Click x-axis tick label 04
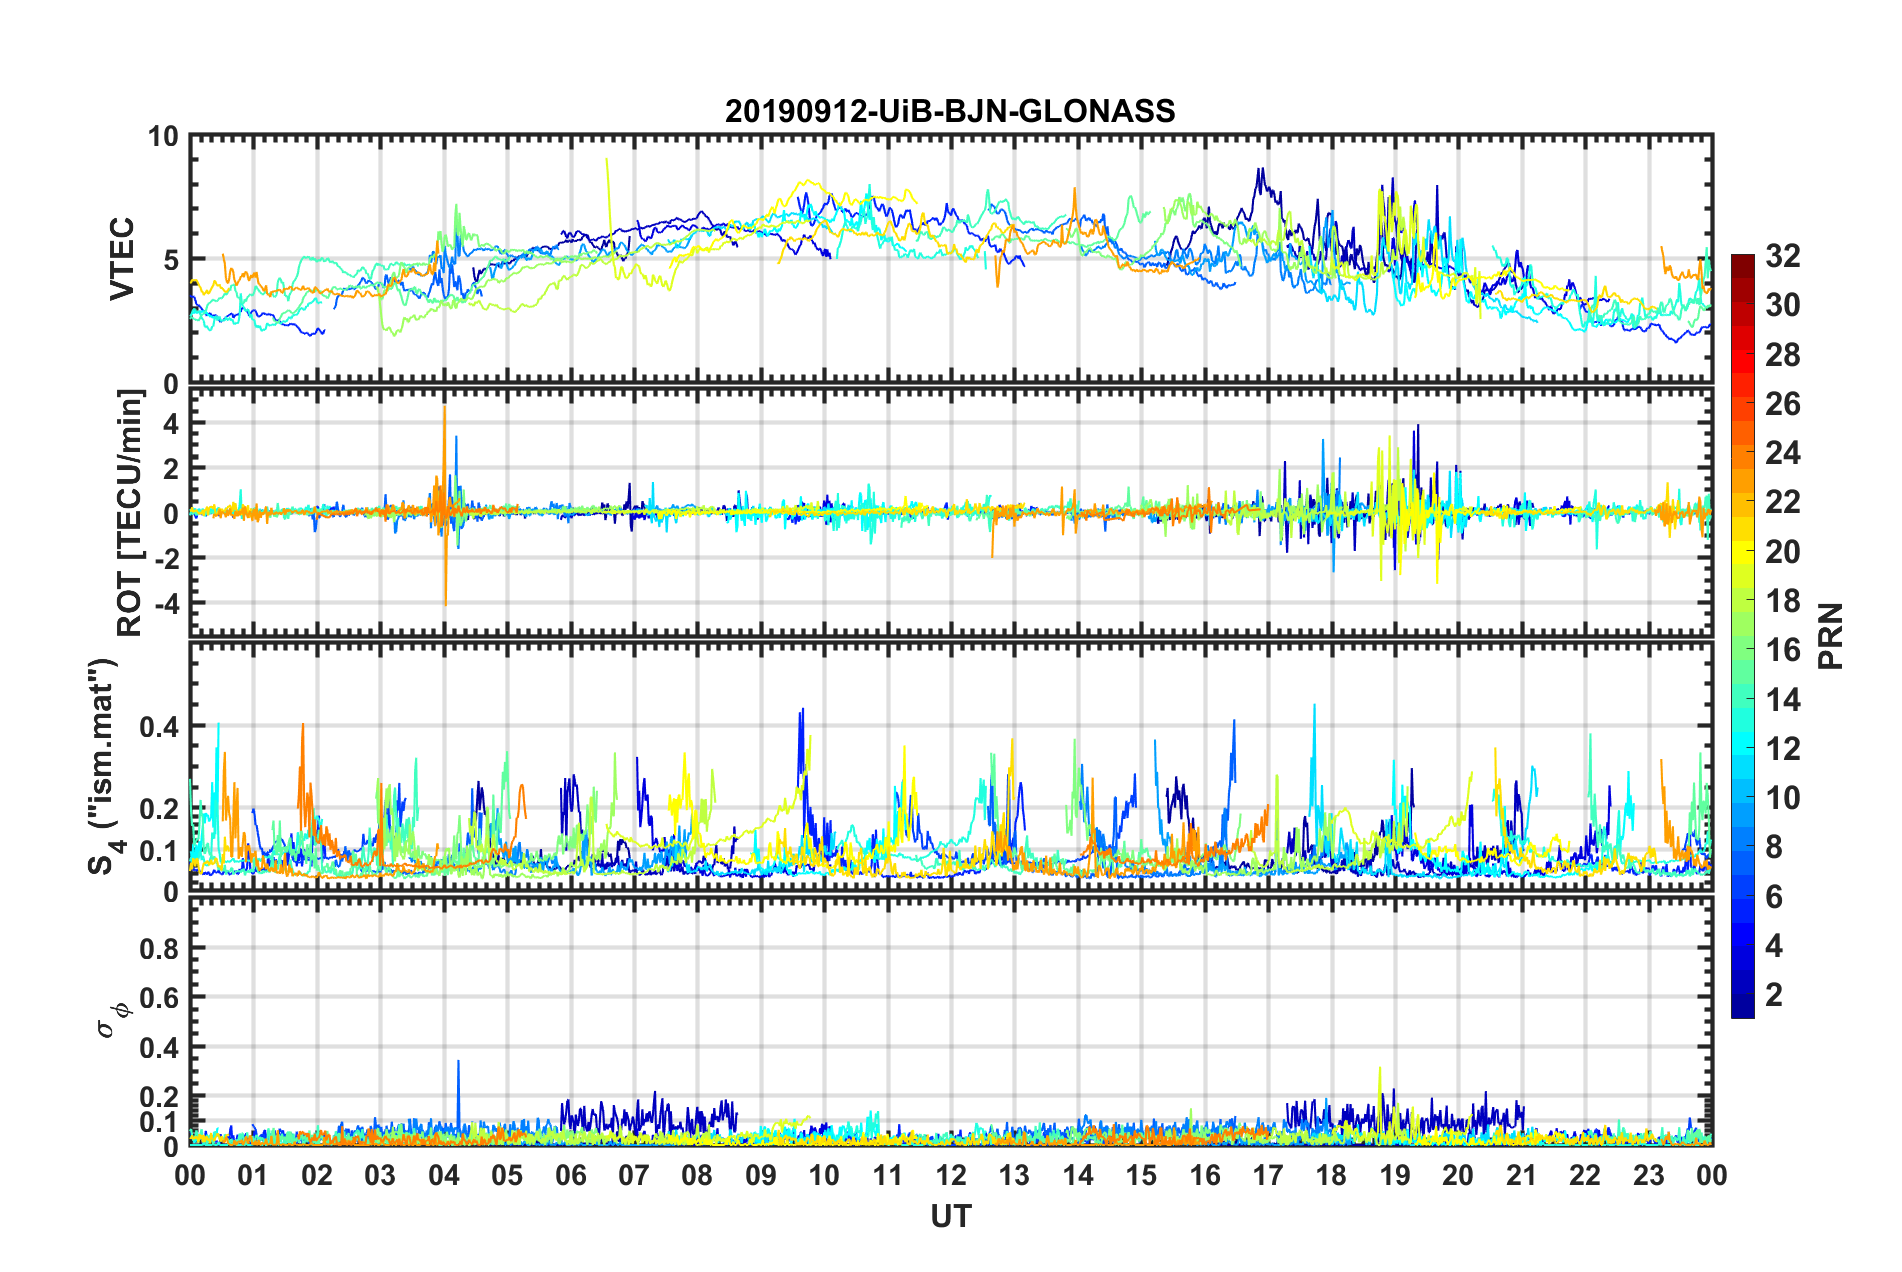Viewport: 1902px width, 1272px height. pyautogui.click(x=444, y=1175)
